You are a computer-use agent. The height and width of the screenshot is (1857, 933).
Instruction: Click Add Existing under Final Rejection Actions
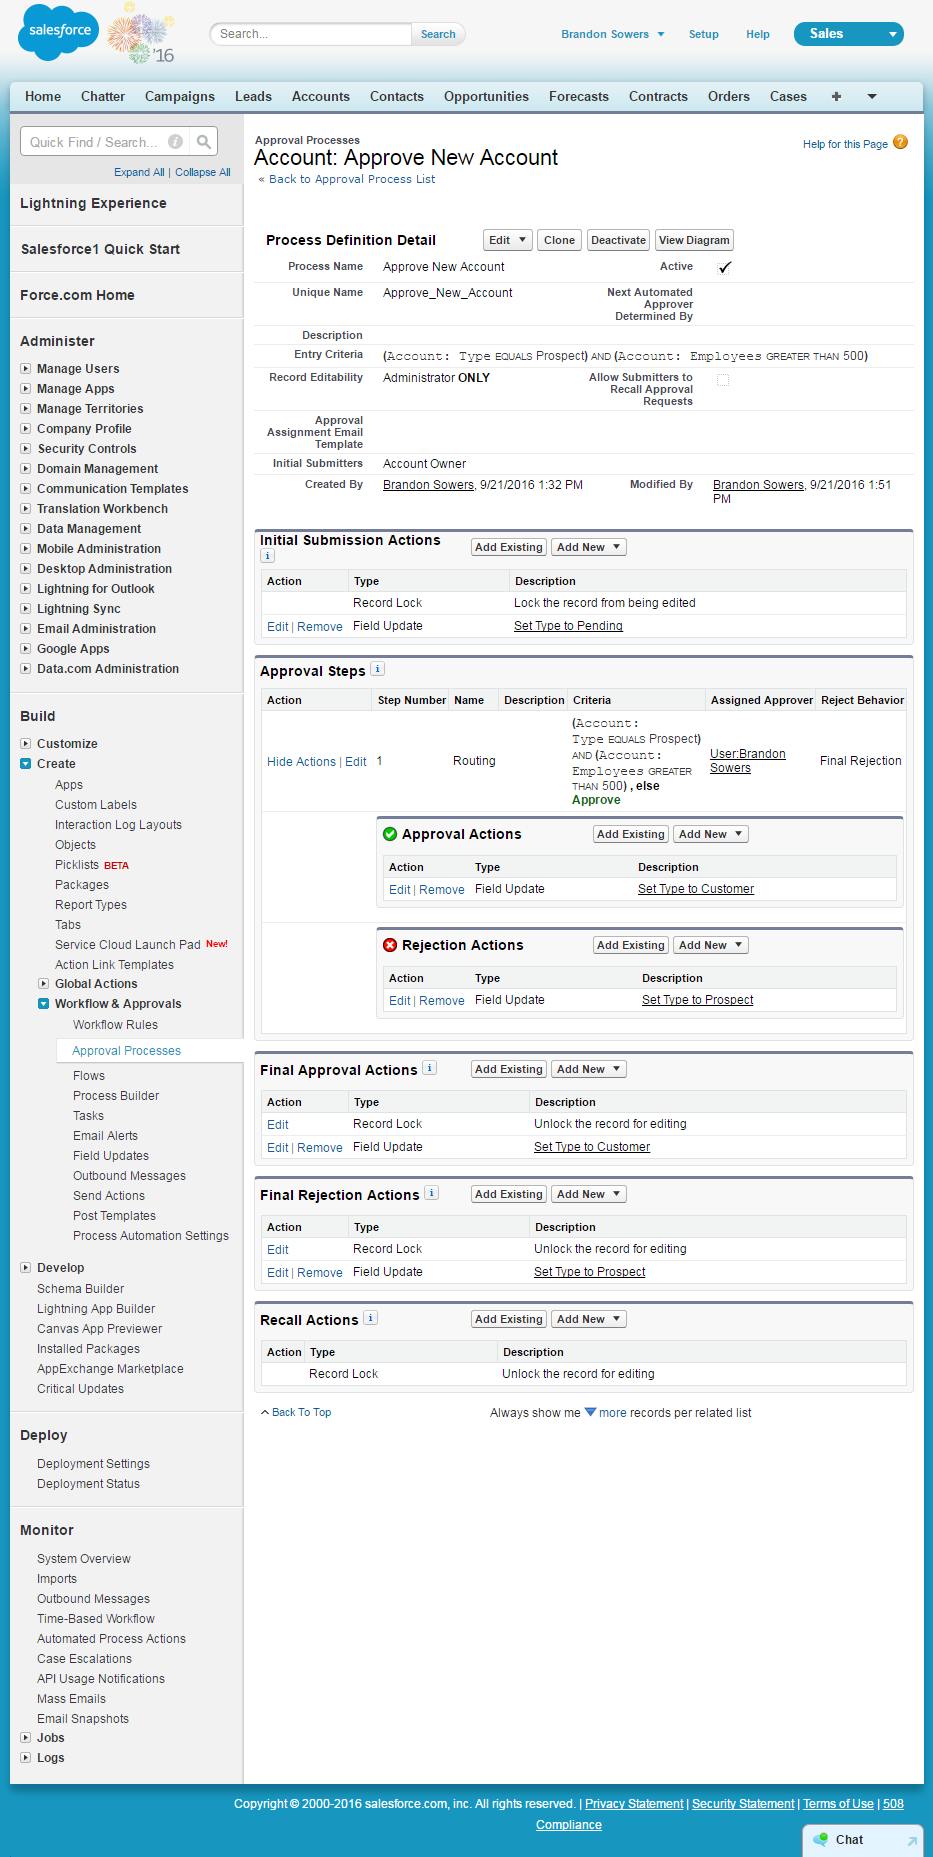[x=508, y=1194]
